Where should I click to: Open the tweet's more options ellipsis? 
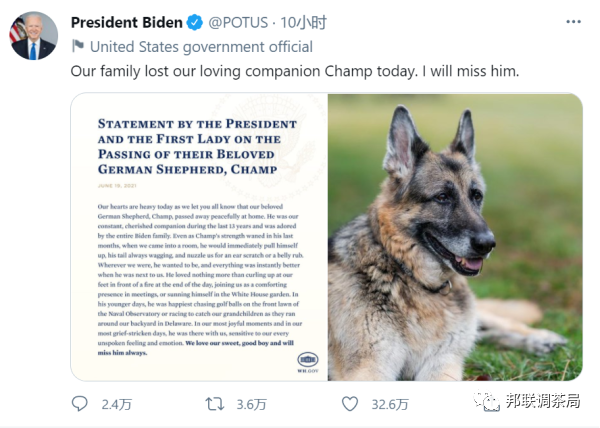[572, 22]
